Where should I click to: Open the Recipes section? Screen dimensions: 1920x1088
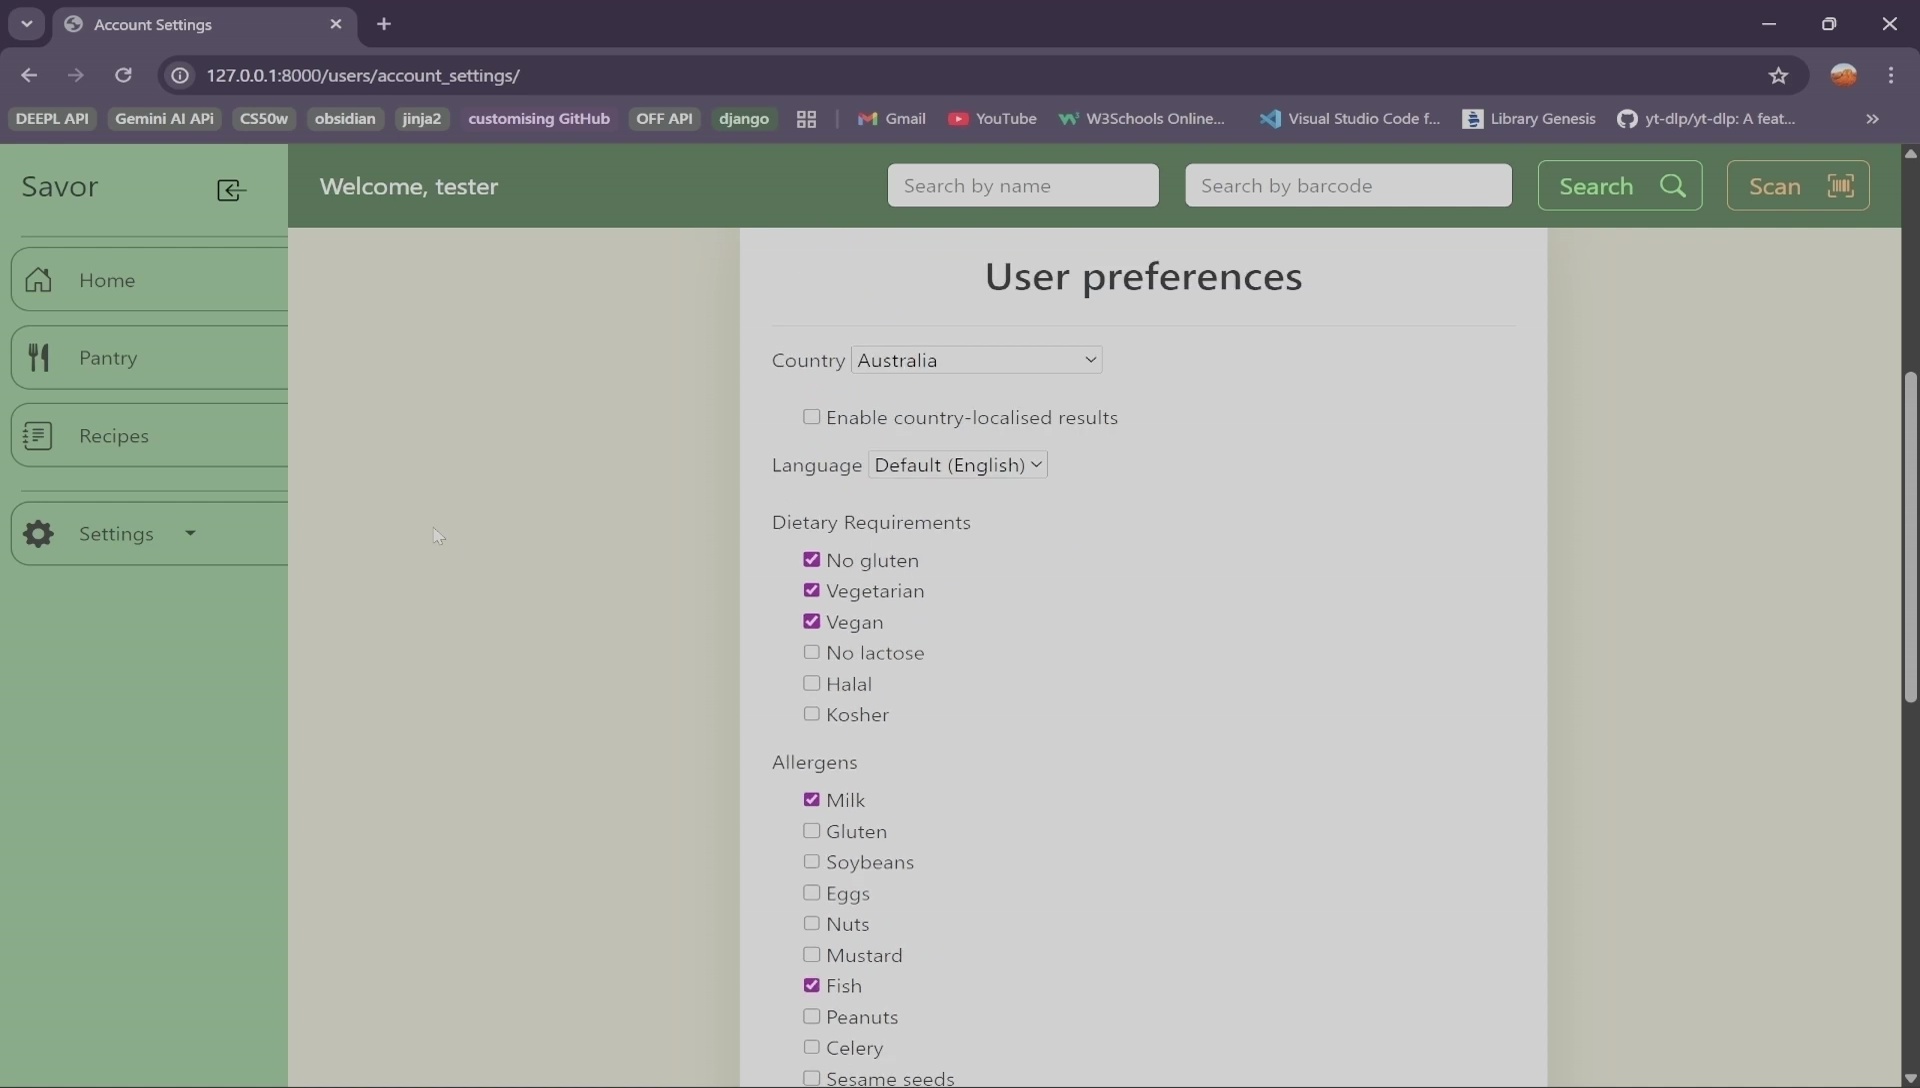coord(115,435)
